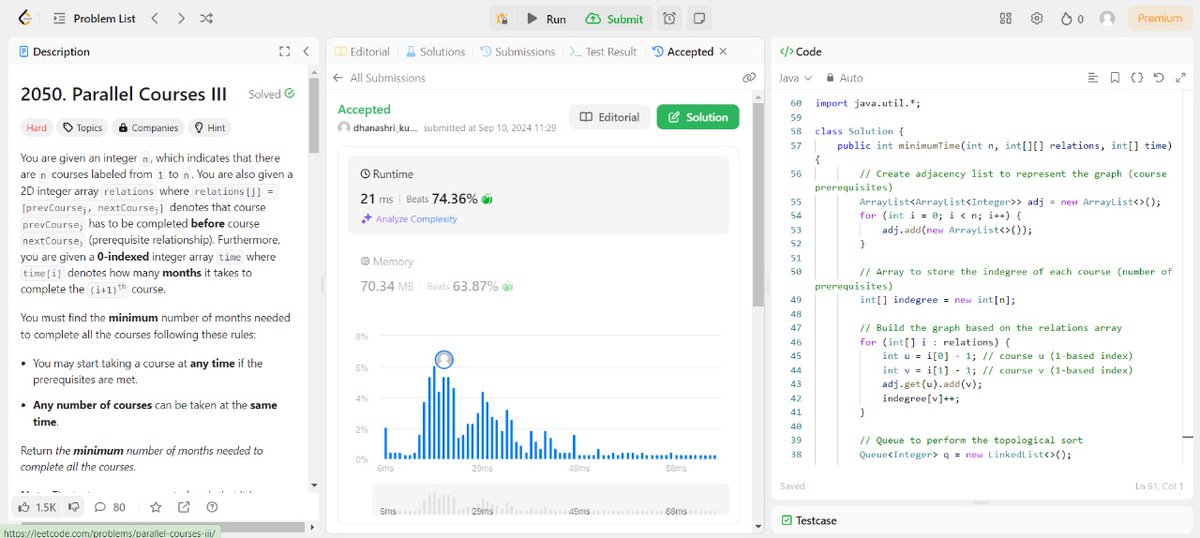1200x538 pixels.
Task: Open the Companies tag
Action: (147, 127)
